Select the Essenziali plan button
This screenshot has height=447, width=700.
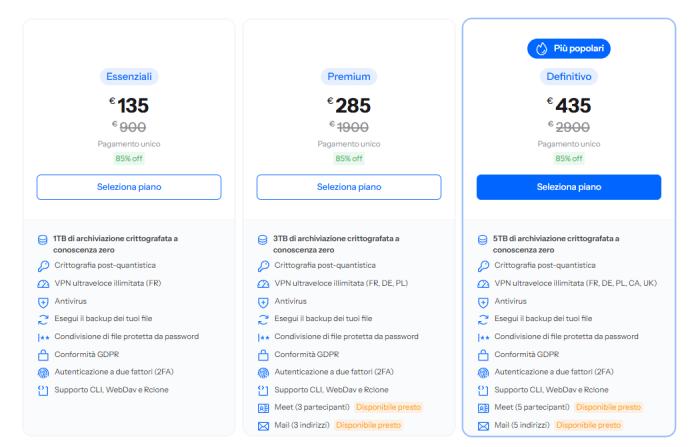[129, 187]
